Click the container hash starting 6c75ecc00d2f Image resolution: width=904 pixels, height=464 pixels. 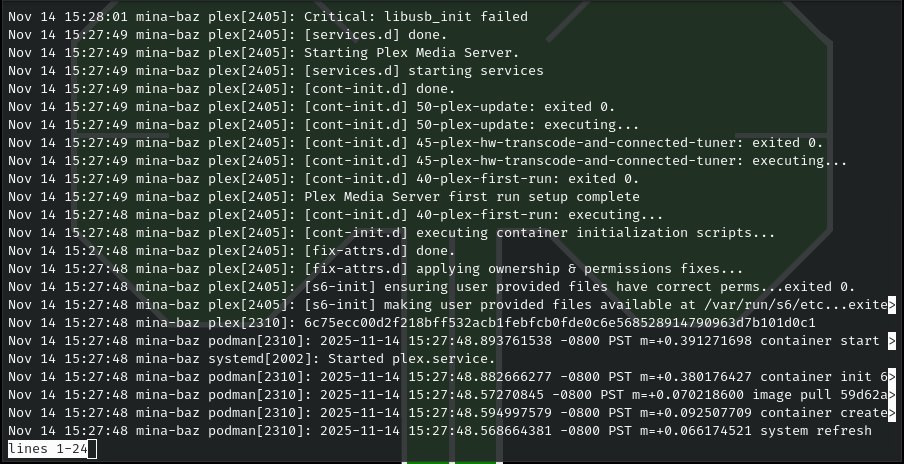[x=559, y=323]
